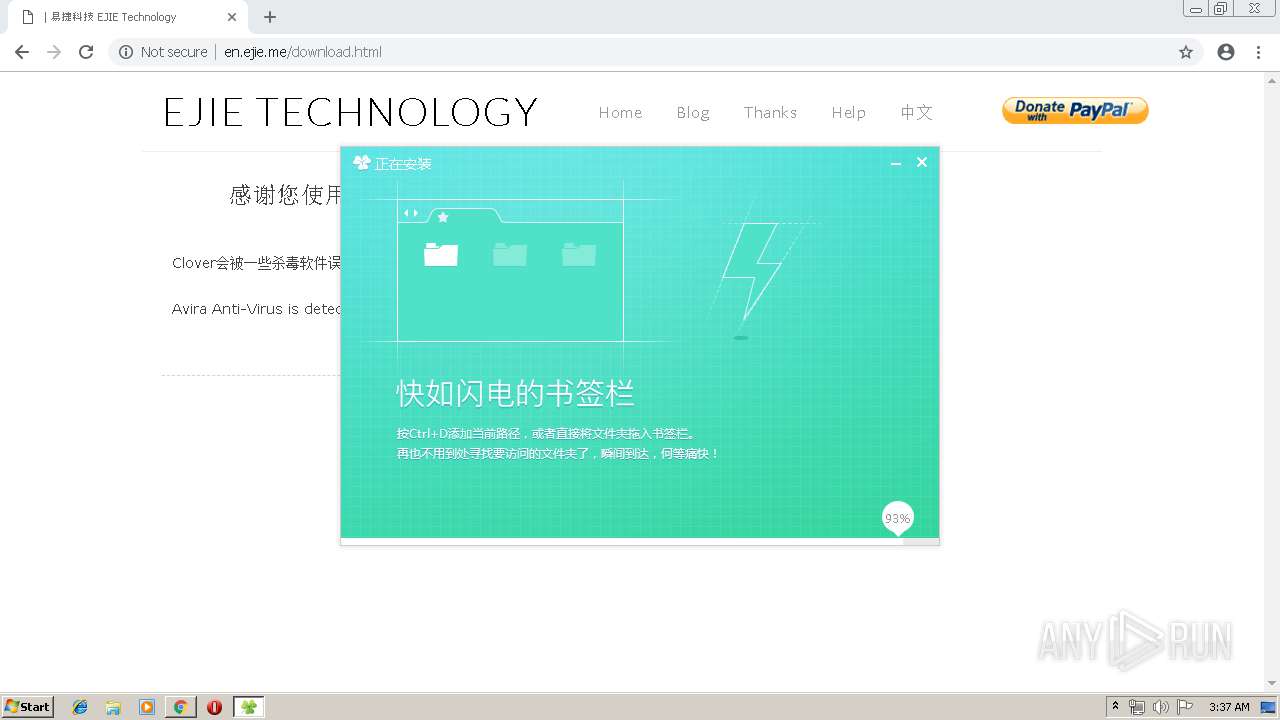
Task: Click the installer progress bar
Action: click(x=640, y=541)
